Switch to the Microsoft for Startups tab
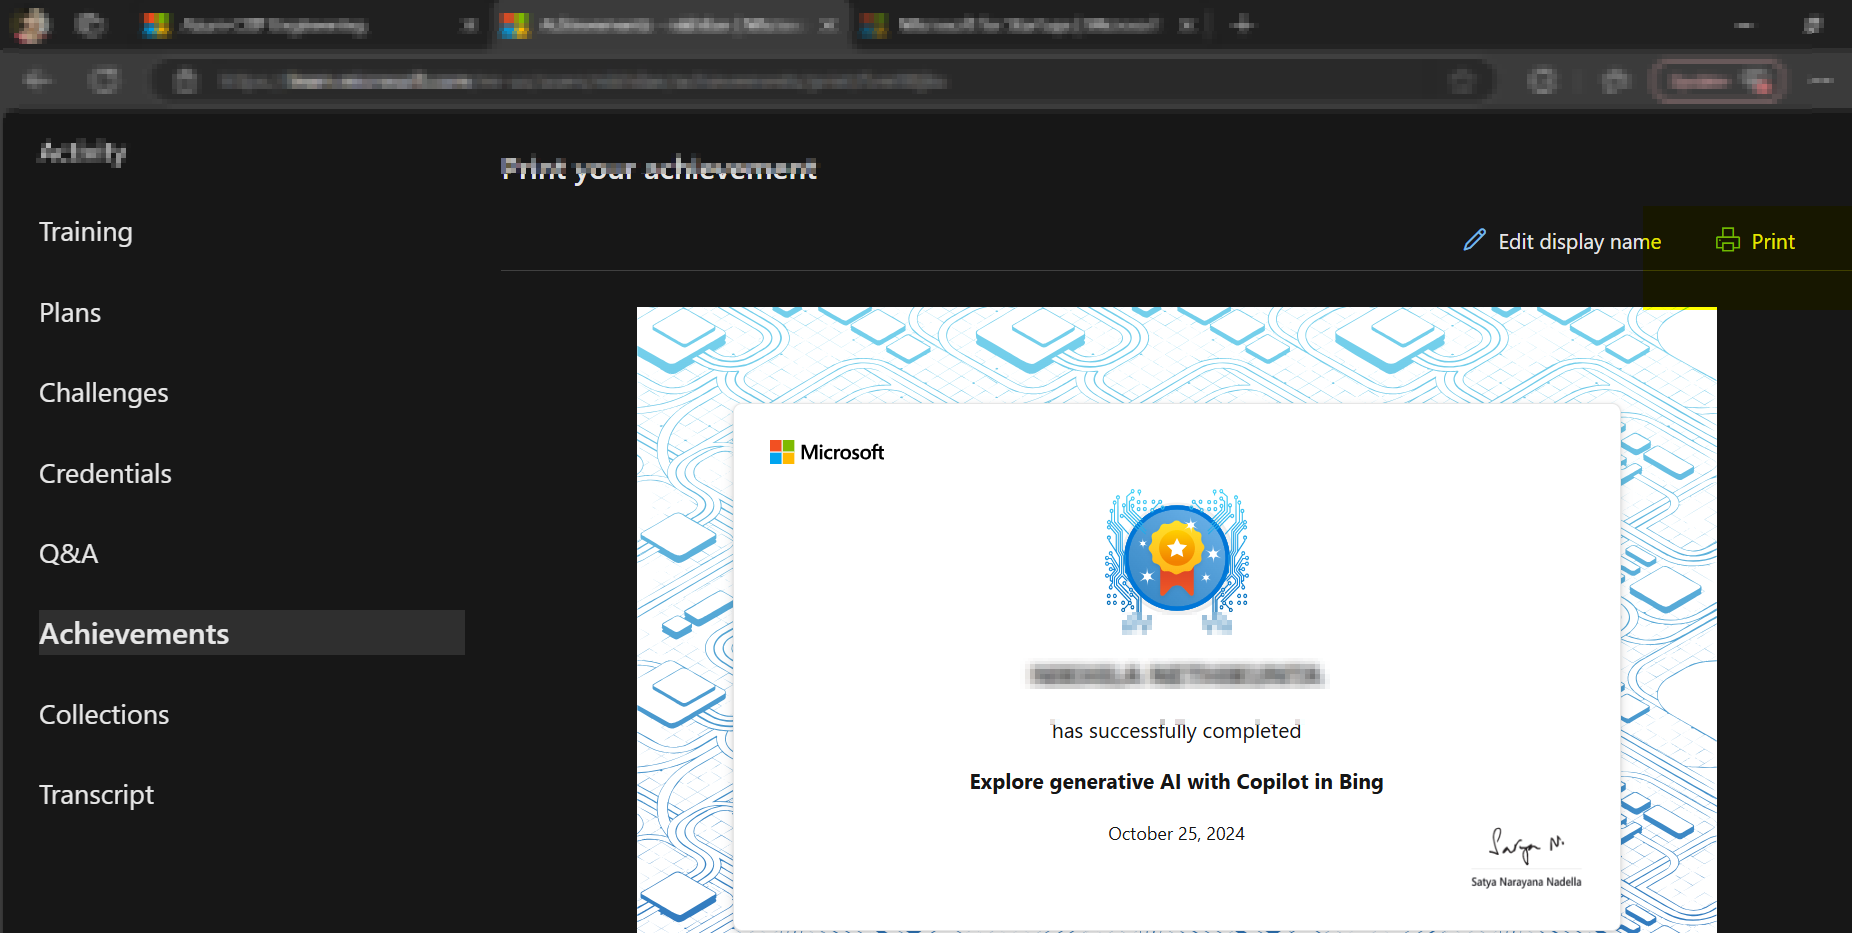Image resolution: width=1852 pixels, height=933 pixels. pos(1028,25)
